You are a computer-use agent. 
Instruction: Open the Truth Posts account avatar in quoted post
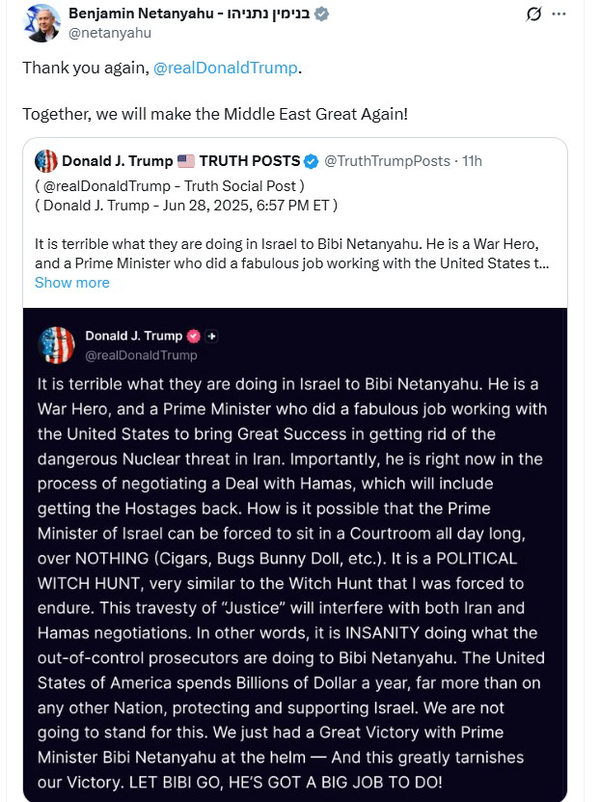(x=46, y=161)
